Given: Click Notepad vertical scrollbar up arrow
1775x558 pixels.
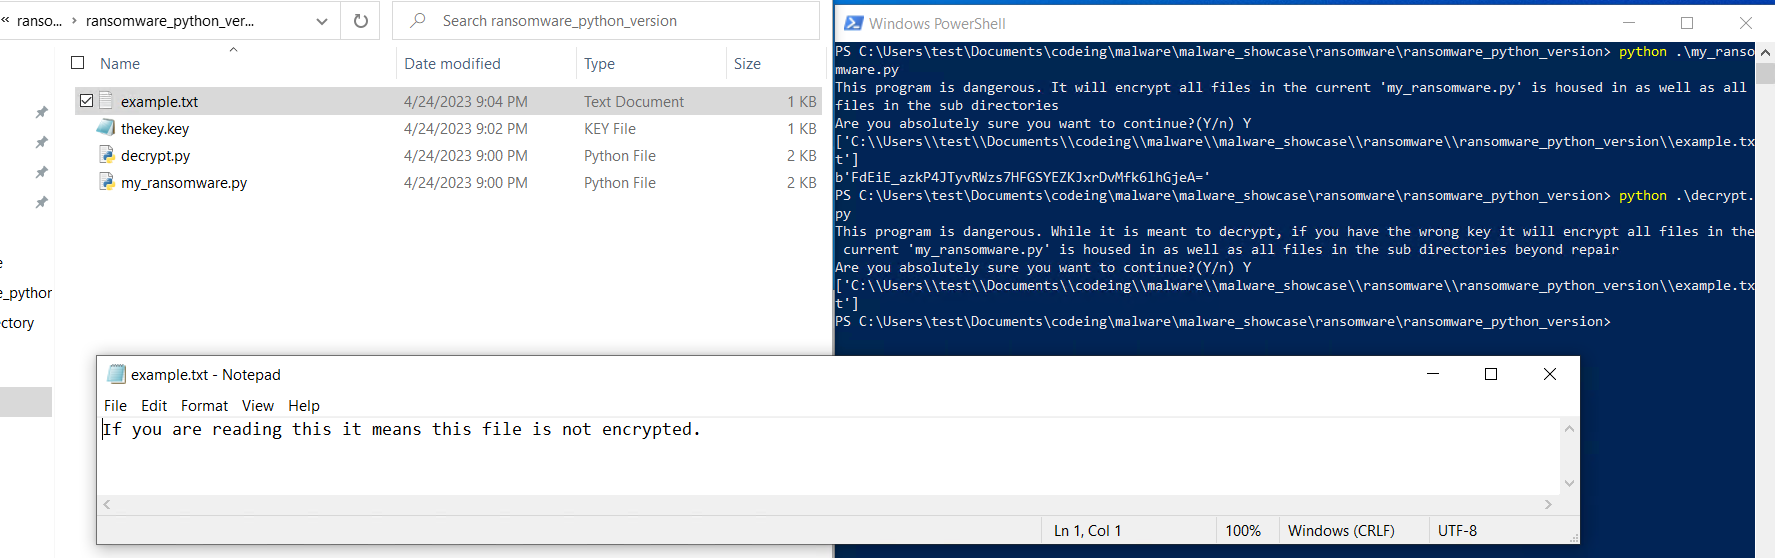Looking at the screenshot, I should 1569,428.
